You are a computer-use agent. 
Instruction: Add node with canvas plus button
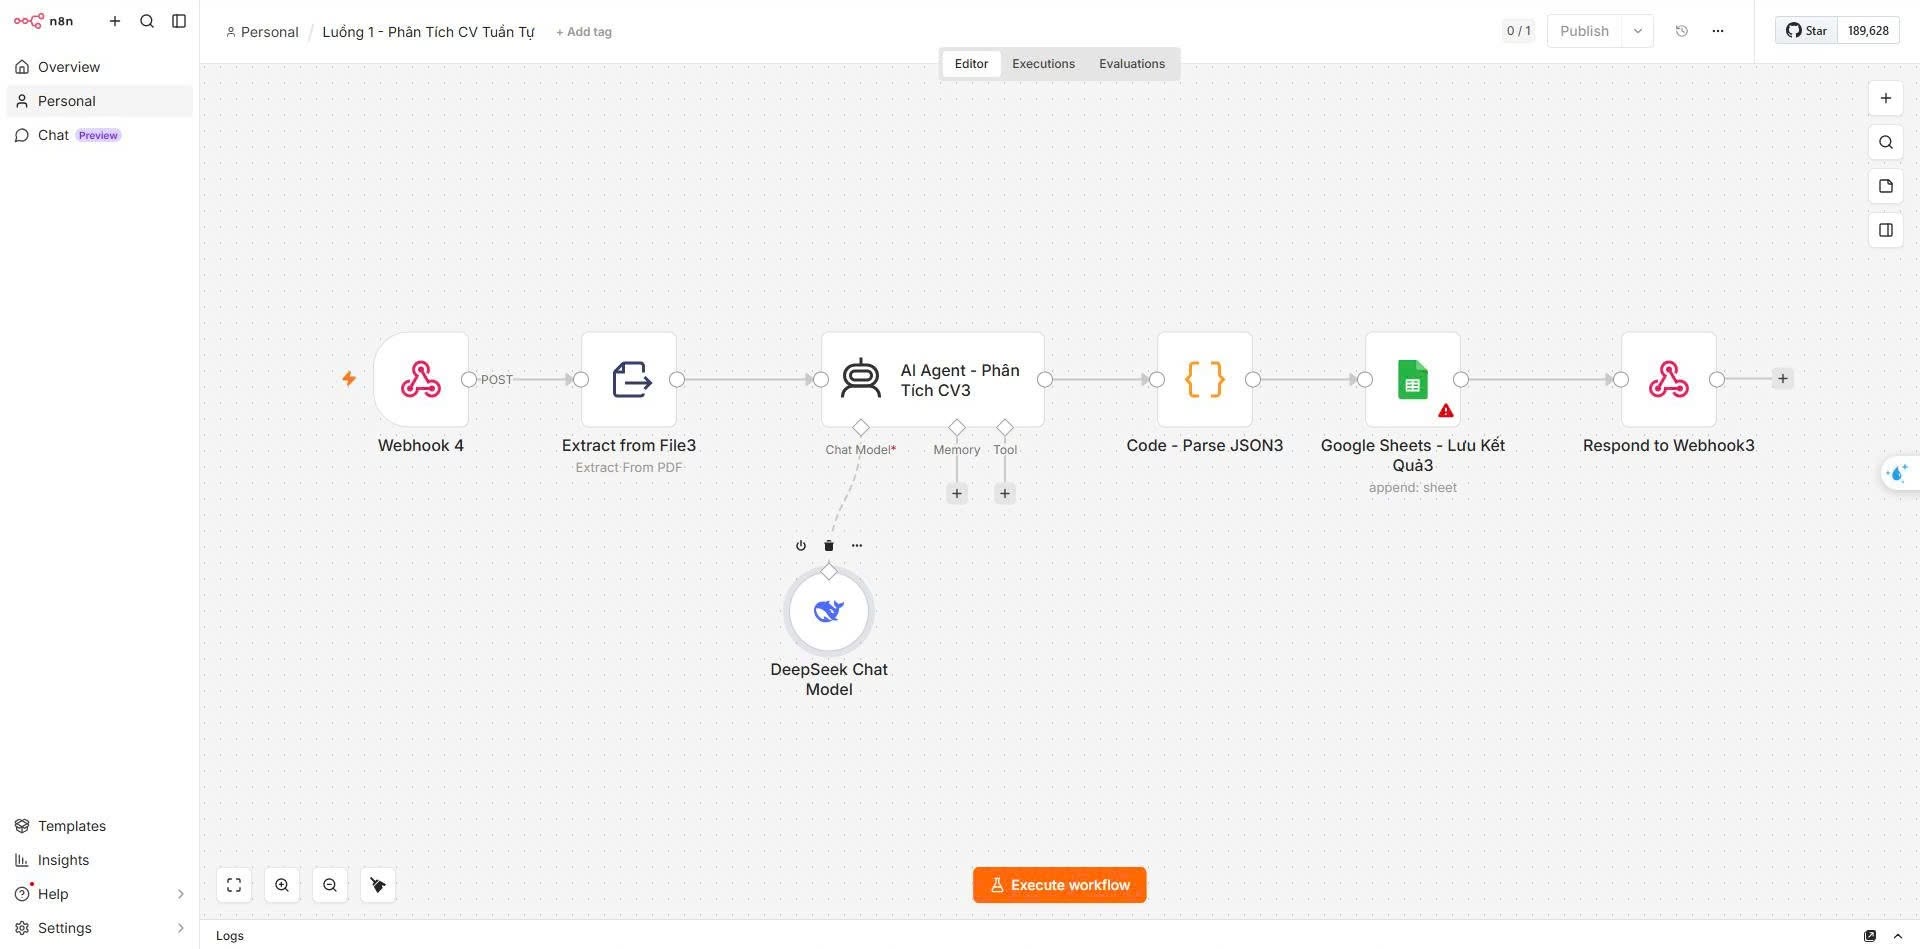pyautogui.click(x=1886, y=98)
